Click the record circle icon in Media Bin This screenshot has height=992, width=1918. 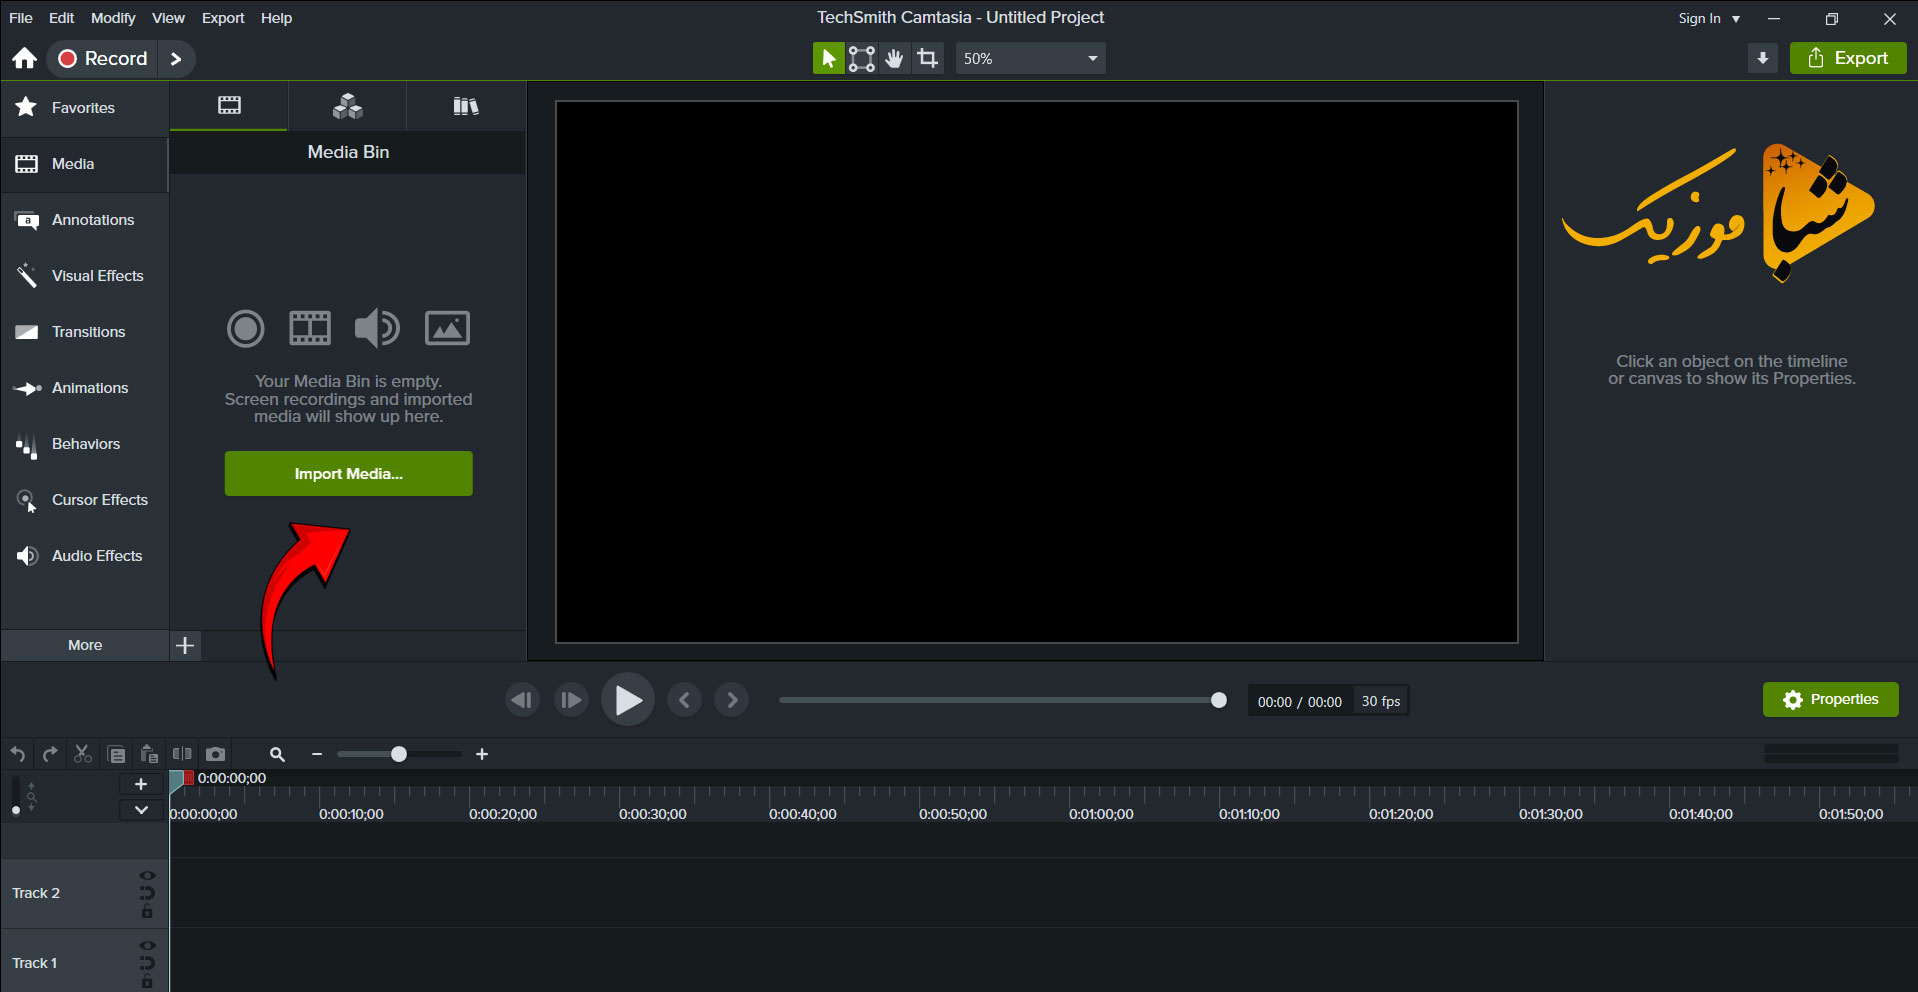pos(245,328)
